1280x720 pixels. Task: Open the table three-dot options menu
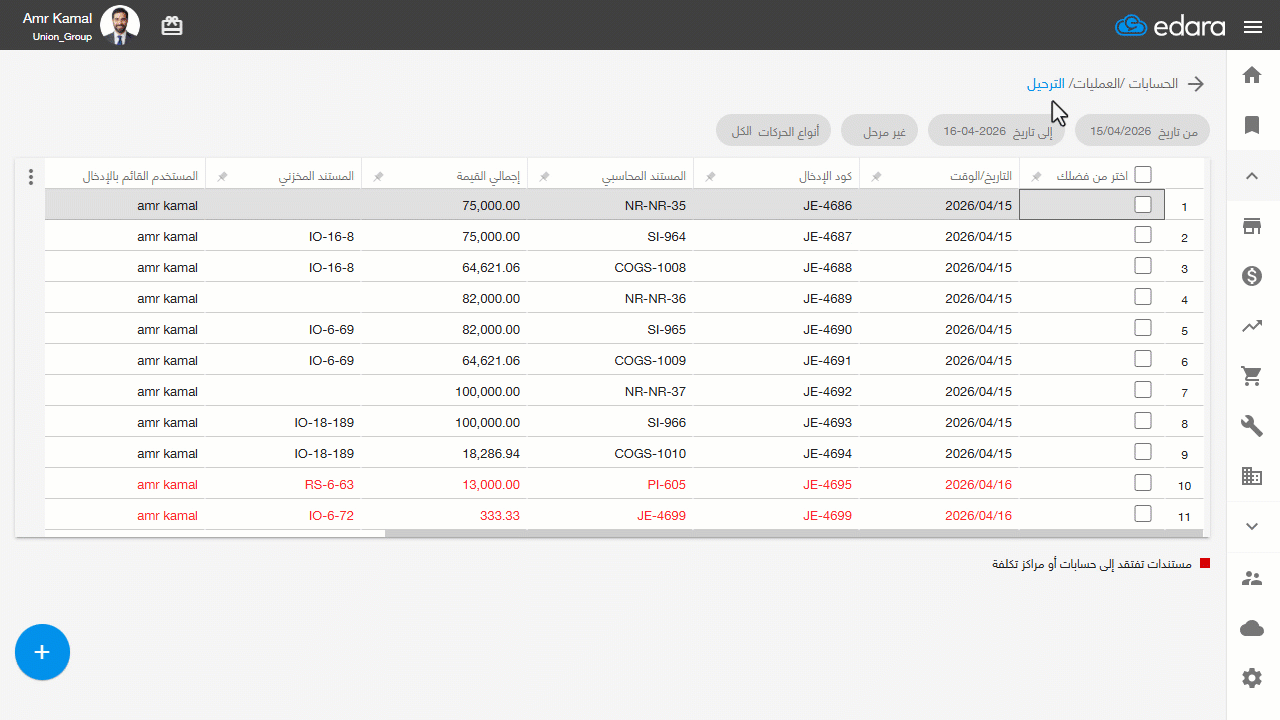pyautogui.click(x=31, y=177)
